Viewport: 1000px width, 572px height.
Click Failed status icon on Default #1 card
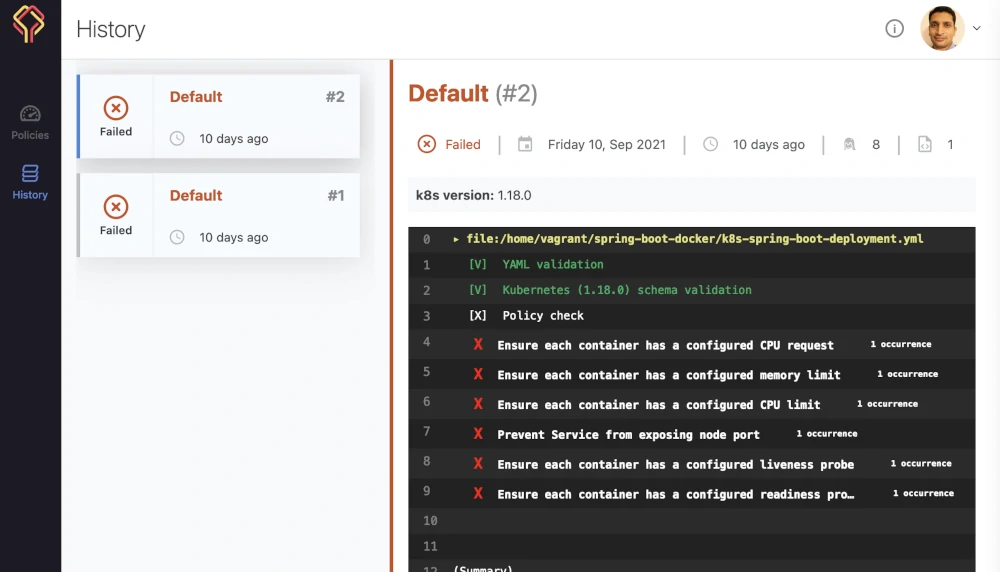[x=116, y=207]
